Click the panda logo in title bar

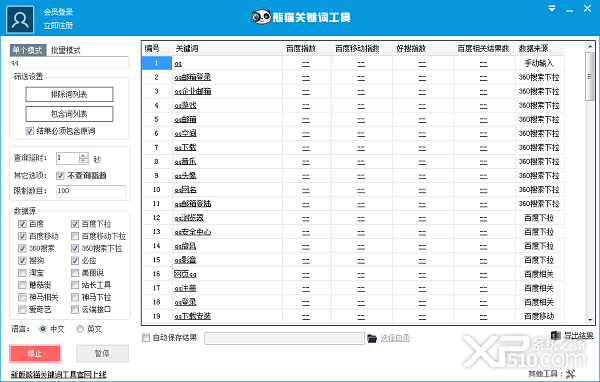point(261,17)
